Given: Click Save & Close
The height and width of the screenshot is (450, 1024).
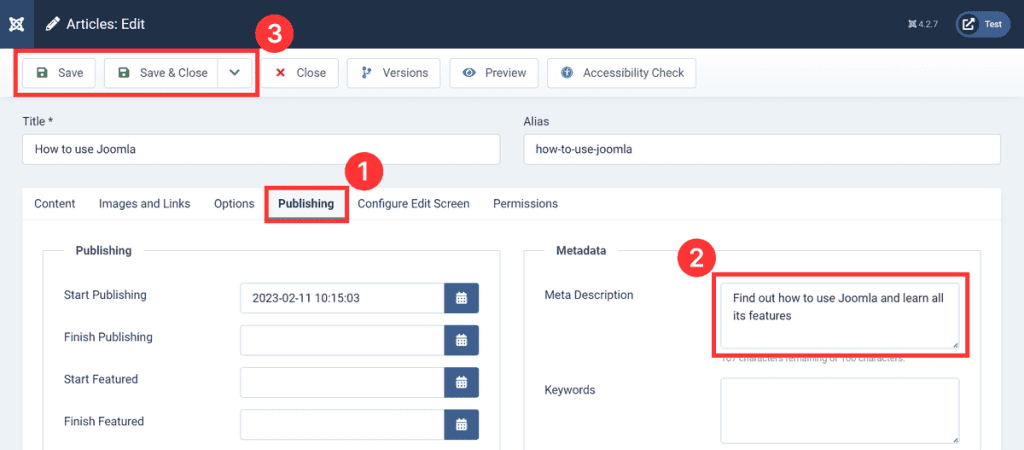Looking at the screenshot, I should 161,72.
